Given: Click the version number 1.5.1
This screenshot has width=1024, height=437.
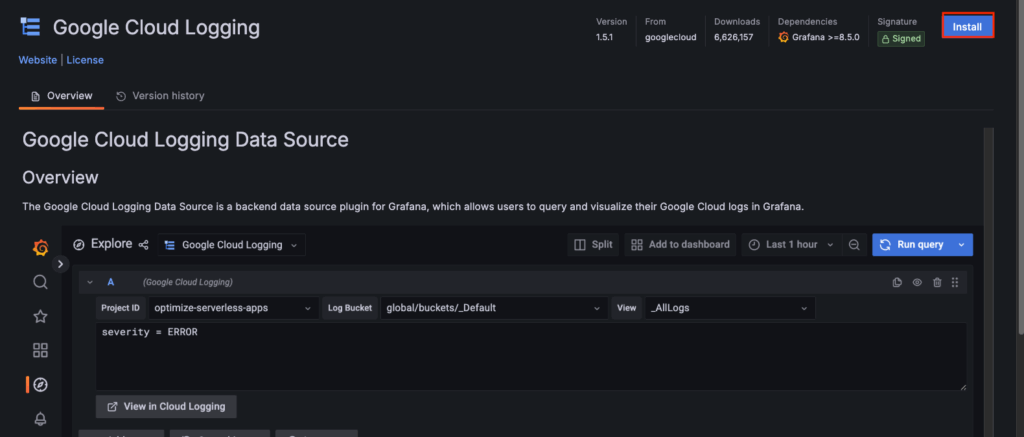Looking at the screenshot, I should click(x=606, y=38).
